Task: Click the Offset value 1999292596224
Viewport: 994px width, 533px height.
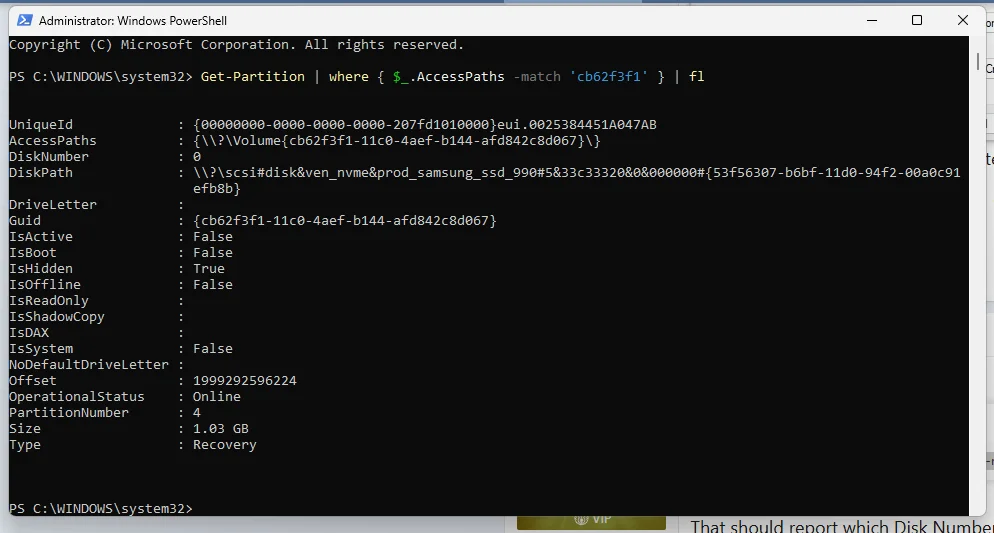Action: click(245, 381)
